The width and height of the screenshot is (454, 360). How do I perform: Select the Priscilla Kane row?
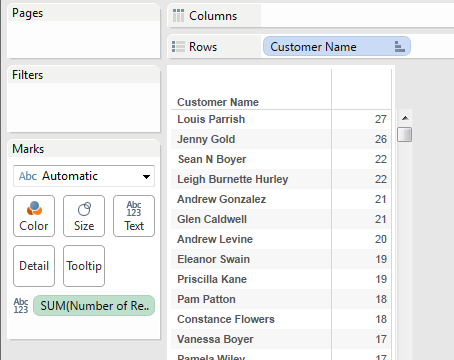281,279
